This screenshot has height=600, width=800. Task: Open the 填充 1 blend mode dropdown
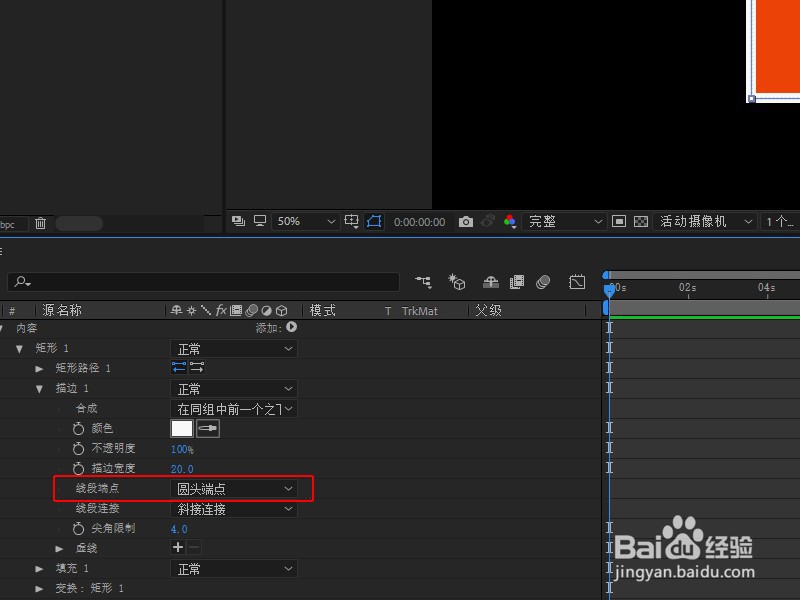click(234, 569)
